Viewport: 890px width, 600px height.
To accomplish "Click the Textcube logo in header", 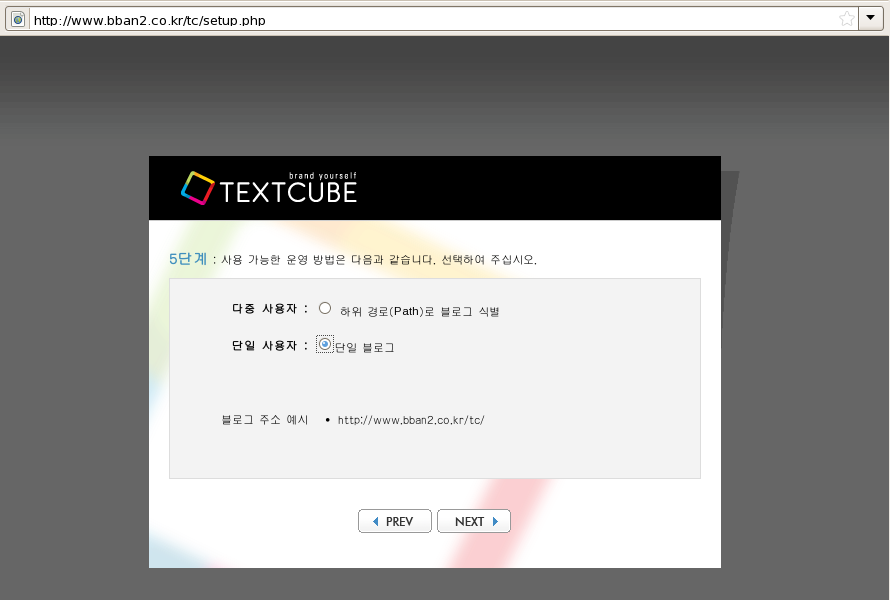I will (268, 188).
